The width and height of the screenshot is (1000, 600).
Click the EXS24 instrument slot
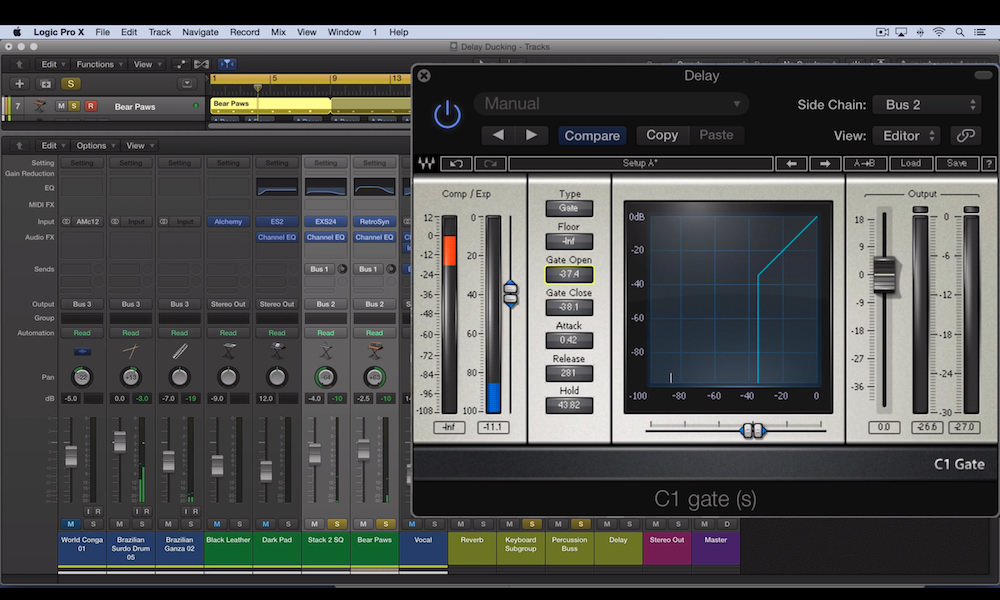coord(326,221)
